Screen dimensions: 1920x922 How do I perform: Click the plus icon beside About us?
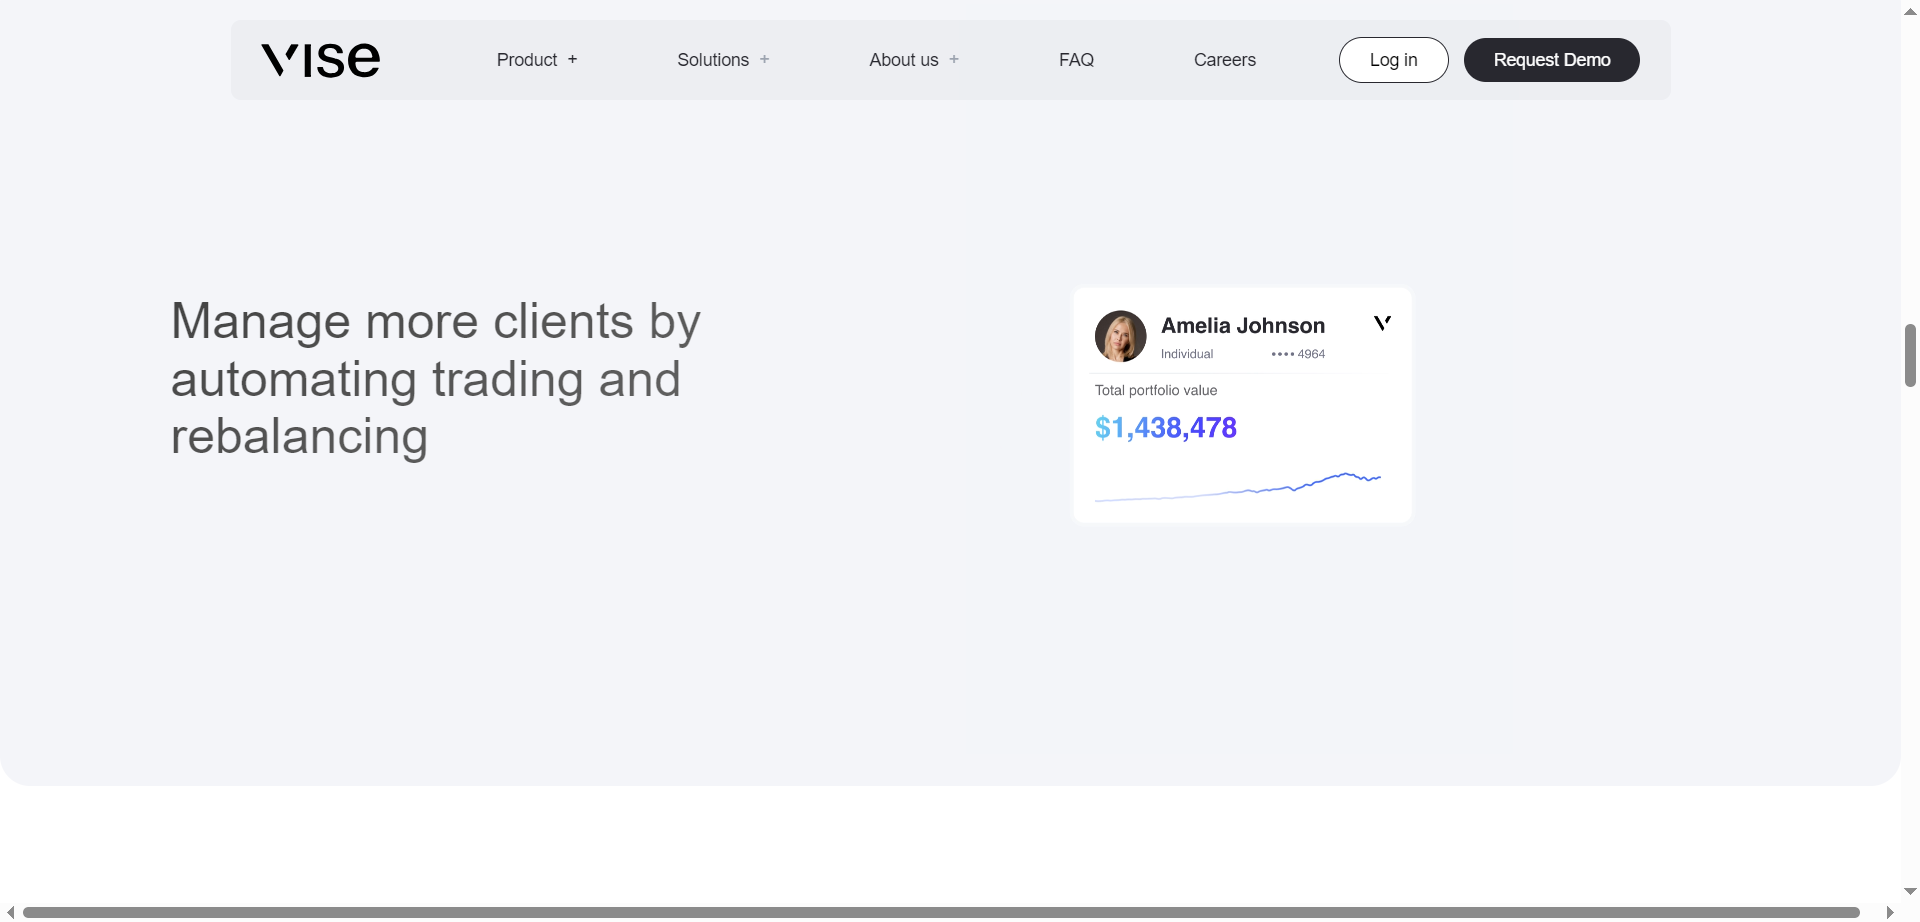[953, 59]
